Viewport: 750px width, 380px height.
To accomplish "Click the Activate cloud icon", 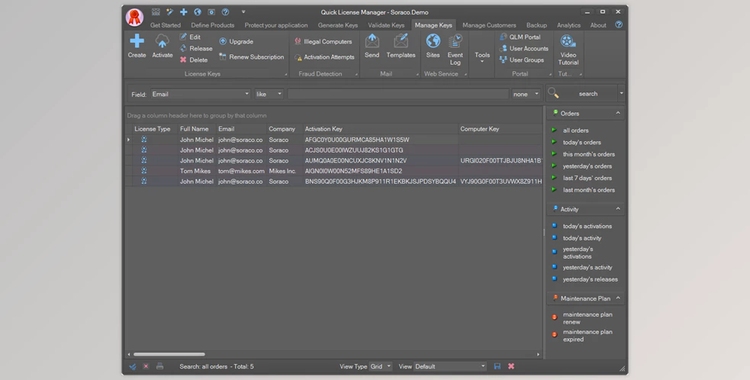I will [x=162, y=41].
